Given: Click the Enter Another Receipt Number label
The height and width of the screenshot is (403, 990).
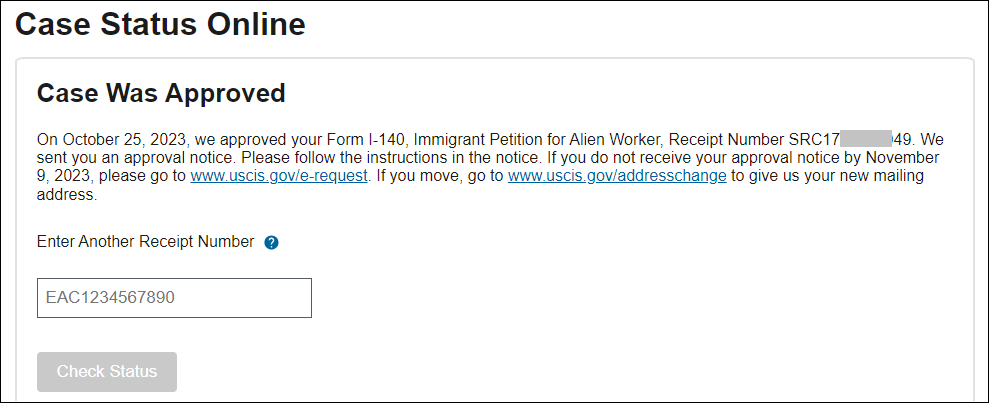Looking at the screenshot, I should click(145, 242).
